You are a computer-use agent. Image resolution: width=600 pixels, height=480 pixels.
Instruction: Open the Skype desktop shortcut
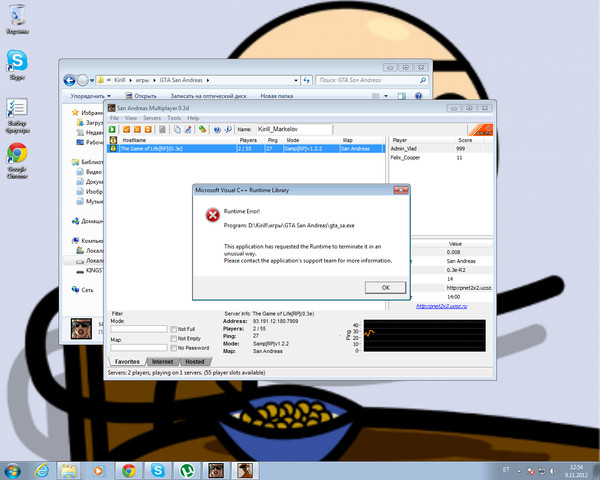(17, 65)
